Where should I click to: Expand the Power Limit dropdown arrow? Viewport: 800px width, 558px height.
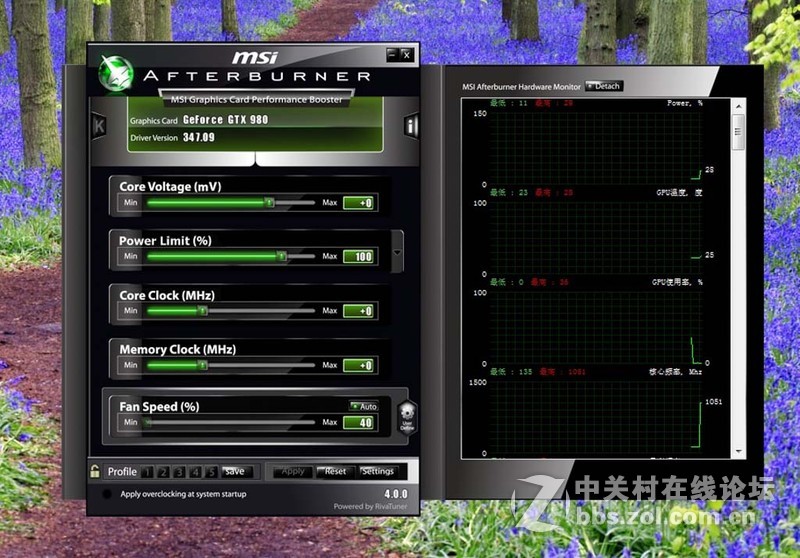pyautogui.click(x=397, y=252)
